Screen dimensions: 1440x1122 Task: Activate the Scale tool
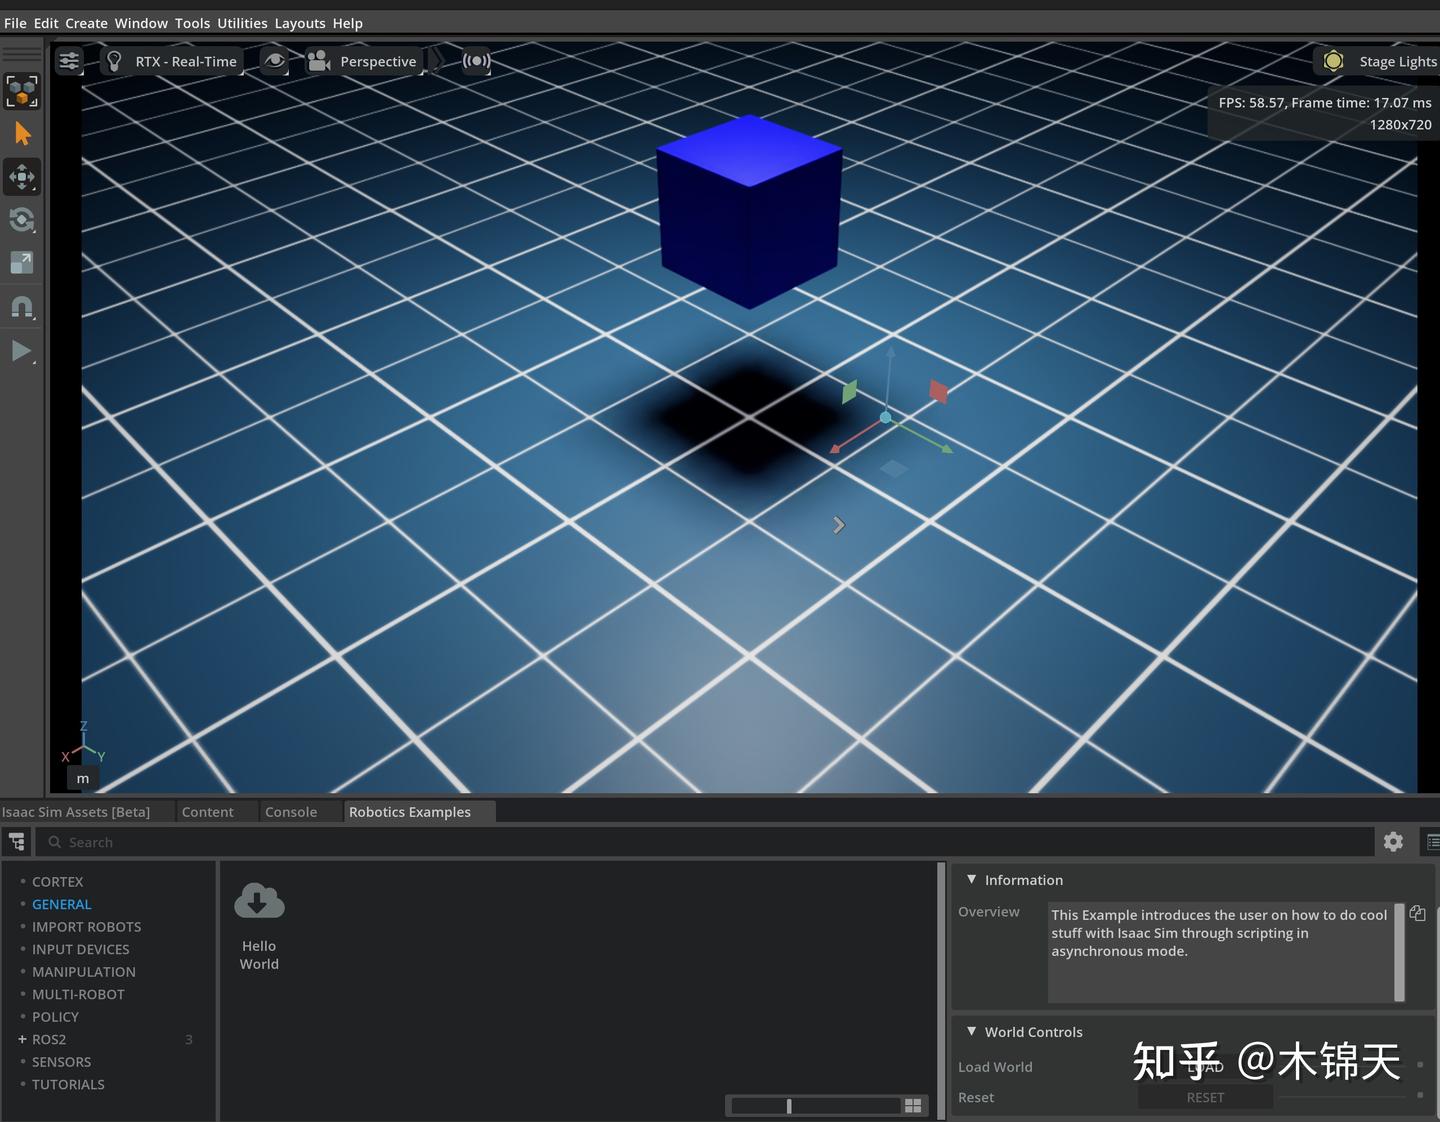point(22,263)
